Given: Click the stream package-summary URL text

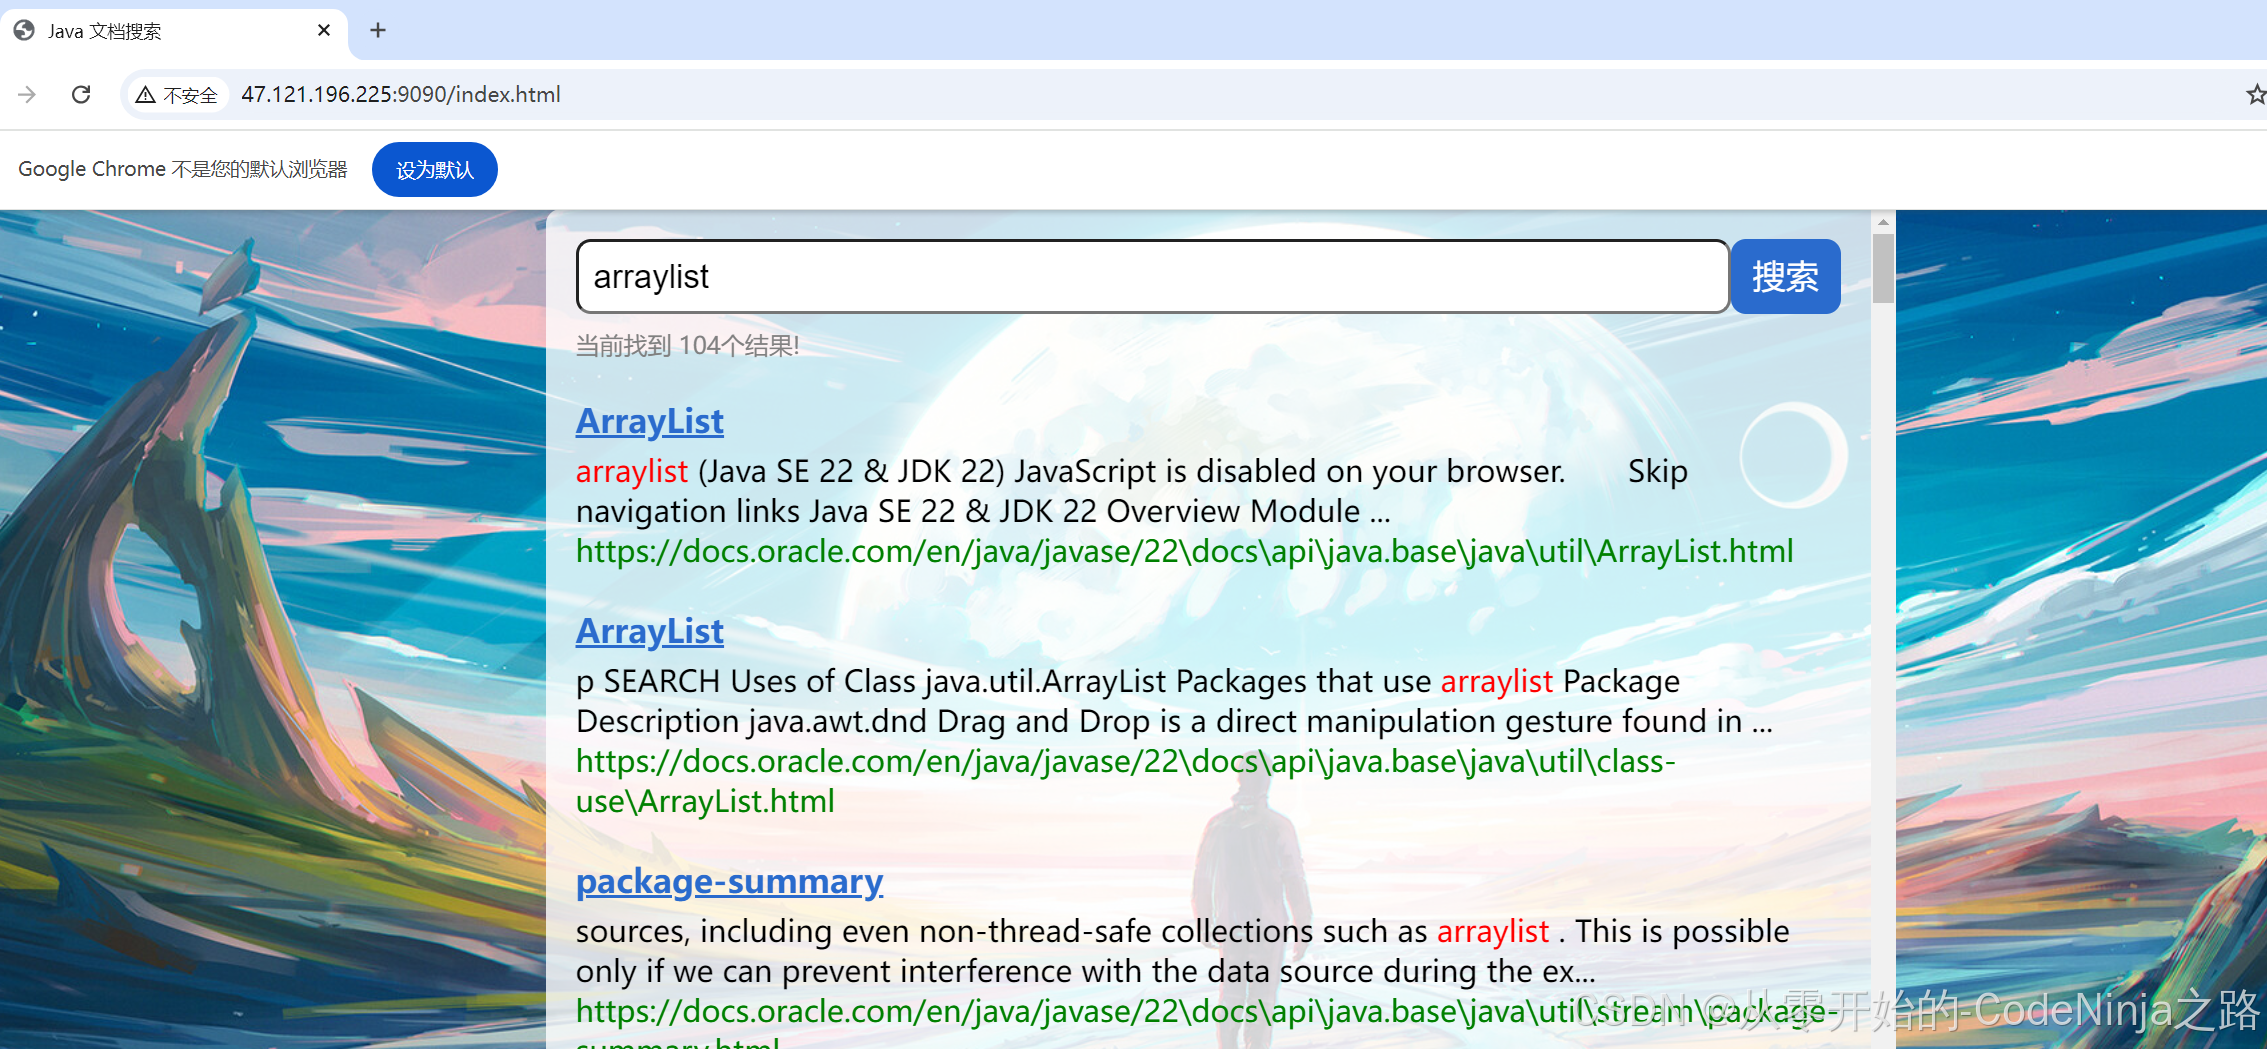Looking at the screenshot, I should pyautogui.click(x=1206, y=1022).
